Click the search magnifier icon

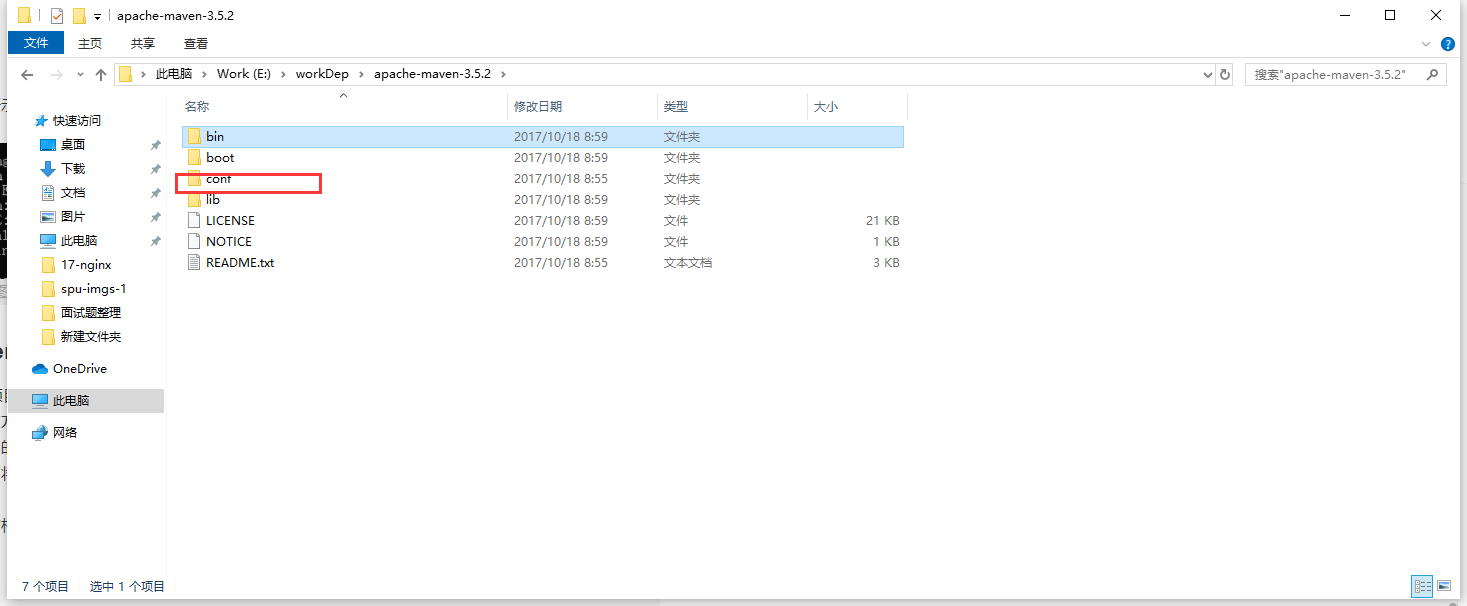[x=1434, y=74]
